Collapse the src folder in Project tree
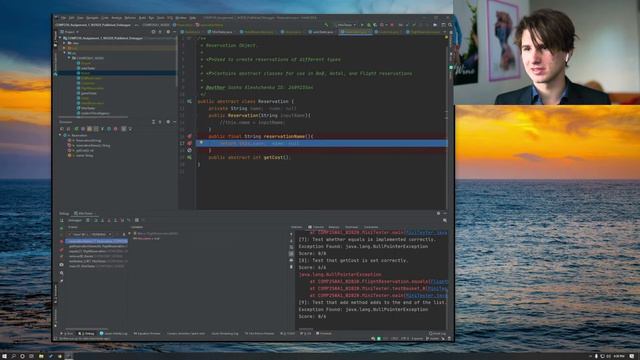Screen dimensions: 640x360 pos(64,53)
